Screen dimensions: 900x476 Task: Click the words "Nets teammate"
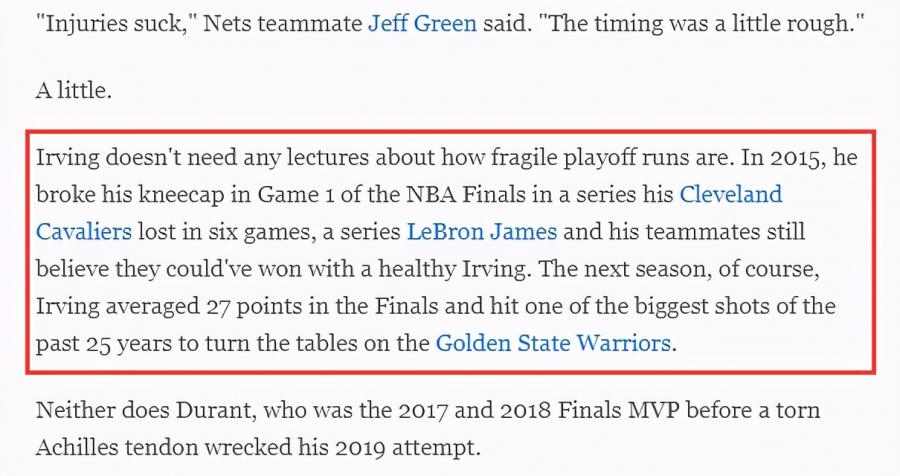281,23
